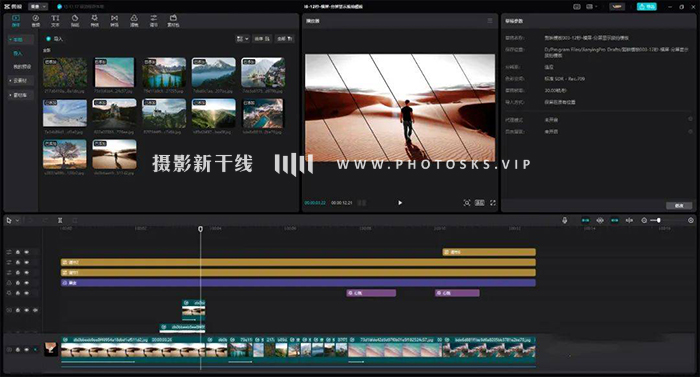This screenshot has height=377, width=700.
Task: Click the microphone voiceover record icon
Action: coord(564,220)
